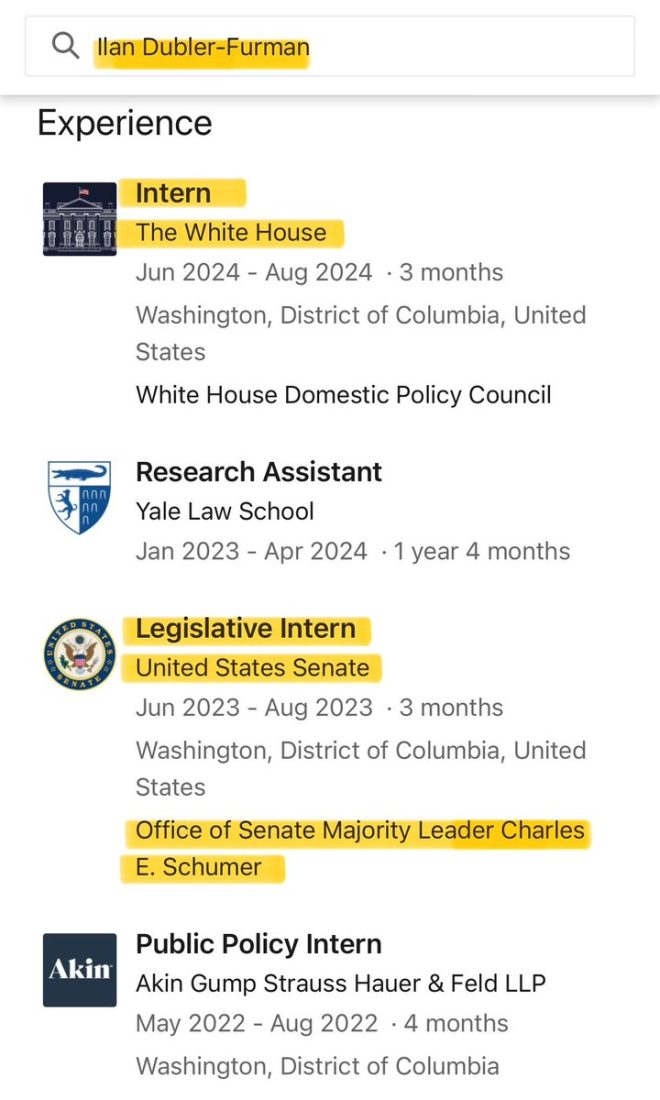
Task: Click May 2022 - Aug 2022 date line
Action: (x=322, y=1023)
